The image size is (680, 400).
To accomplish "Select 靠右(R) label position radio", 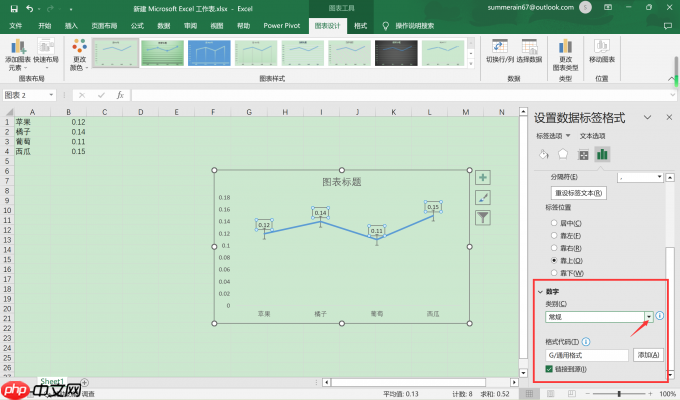I will pos(554,248).
